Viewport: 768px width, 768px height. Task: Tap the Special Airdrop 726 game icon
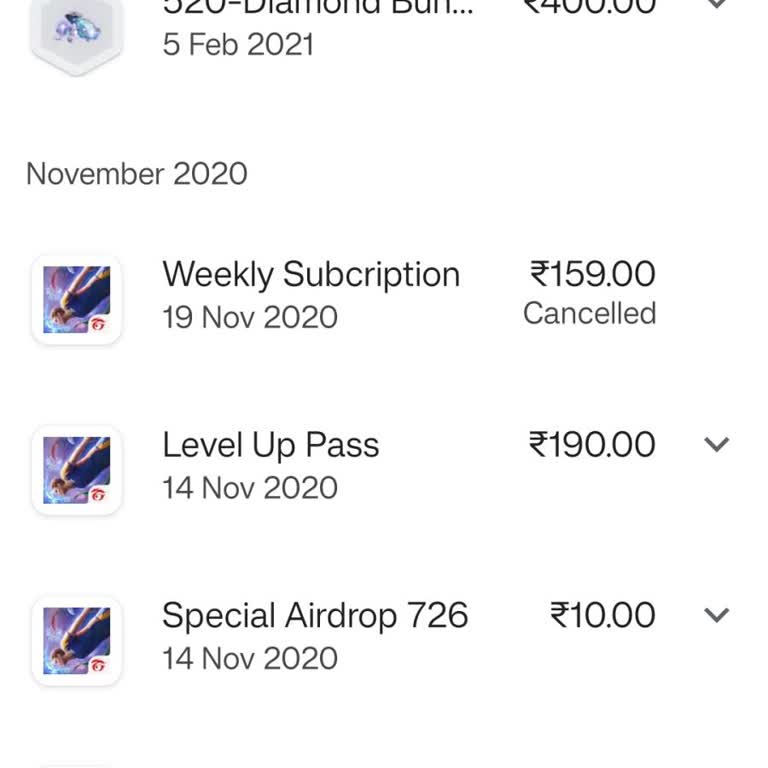point(76,641)
